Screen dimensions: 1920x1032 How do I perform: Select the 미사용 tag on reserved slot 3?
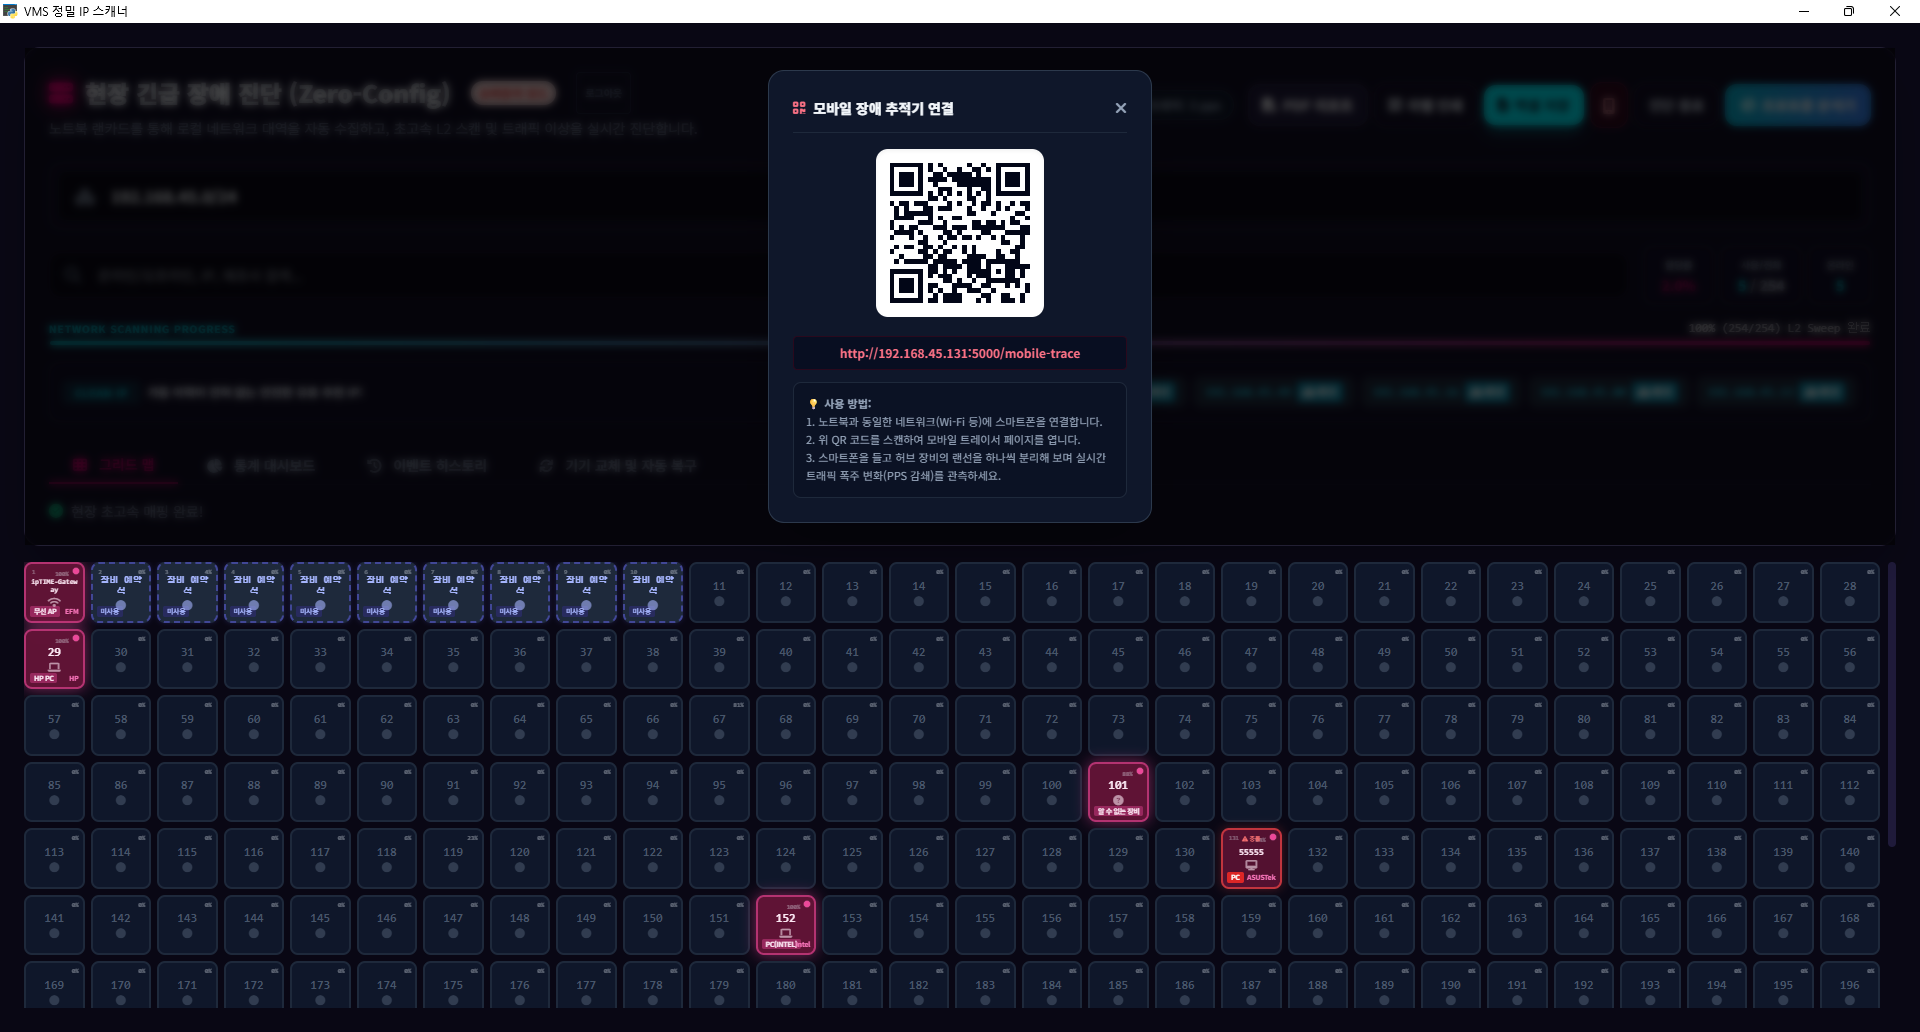[175, 611]
